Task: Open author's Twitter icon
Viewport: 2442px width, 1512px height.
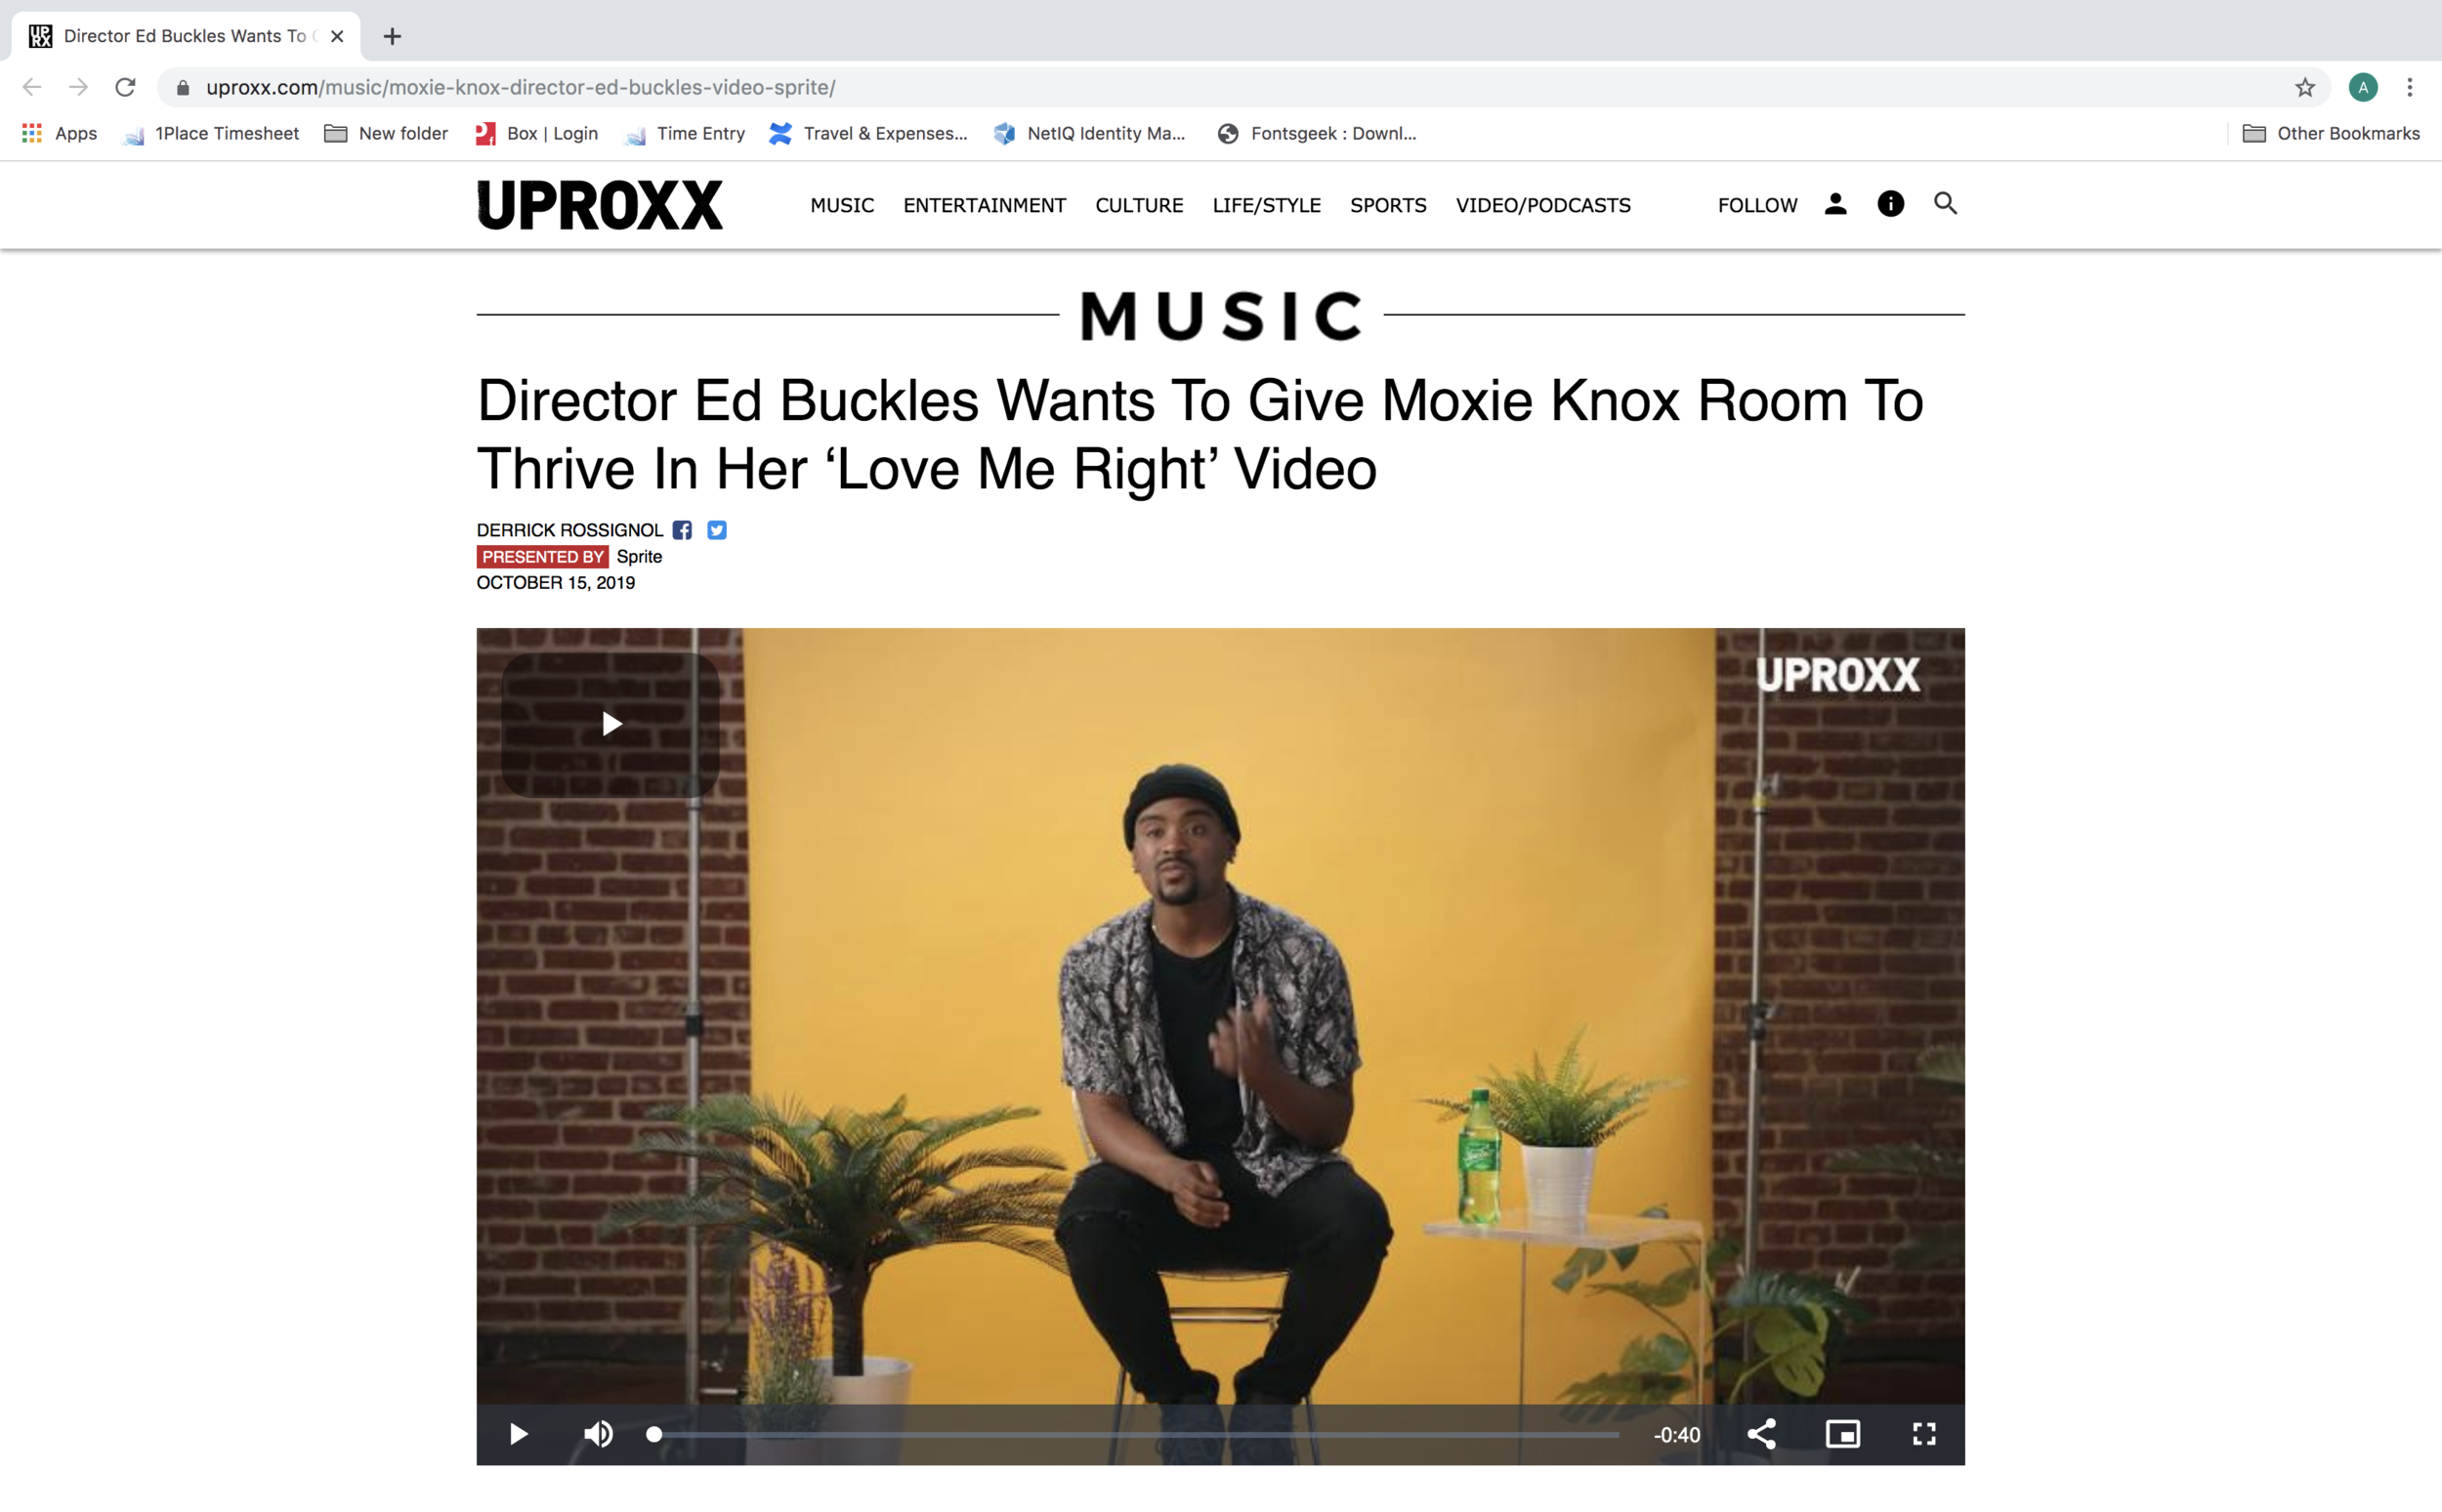Action: coord(717,530)
